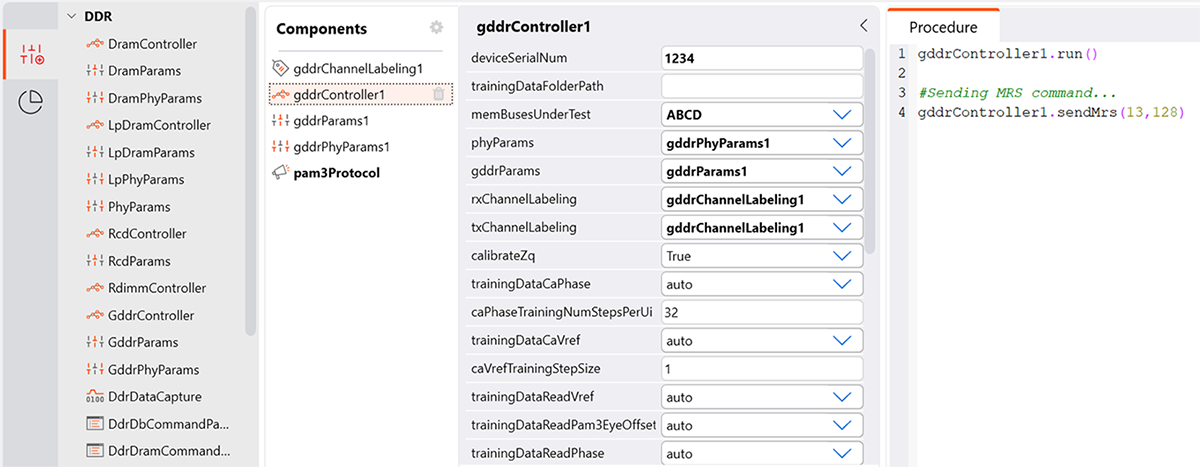Switch to the Procedure tab
The width and height of the screenshot is (1200, 467).
pyautogui.click(x=941, y=27)
